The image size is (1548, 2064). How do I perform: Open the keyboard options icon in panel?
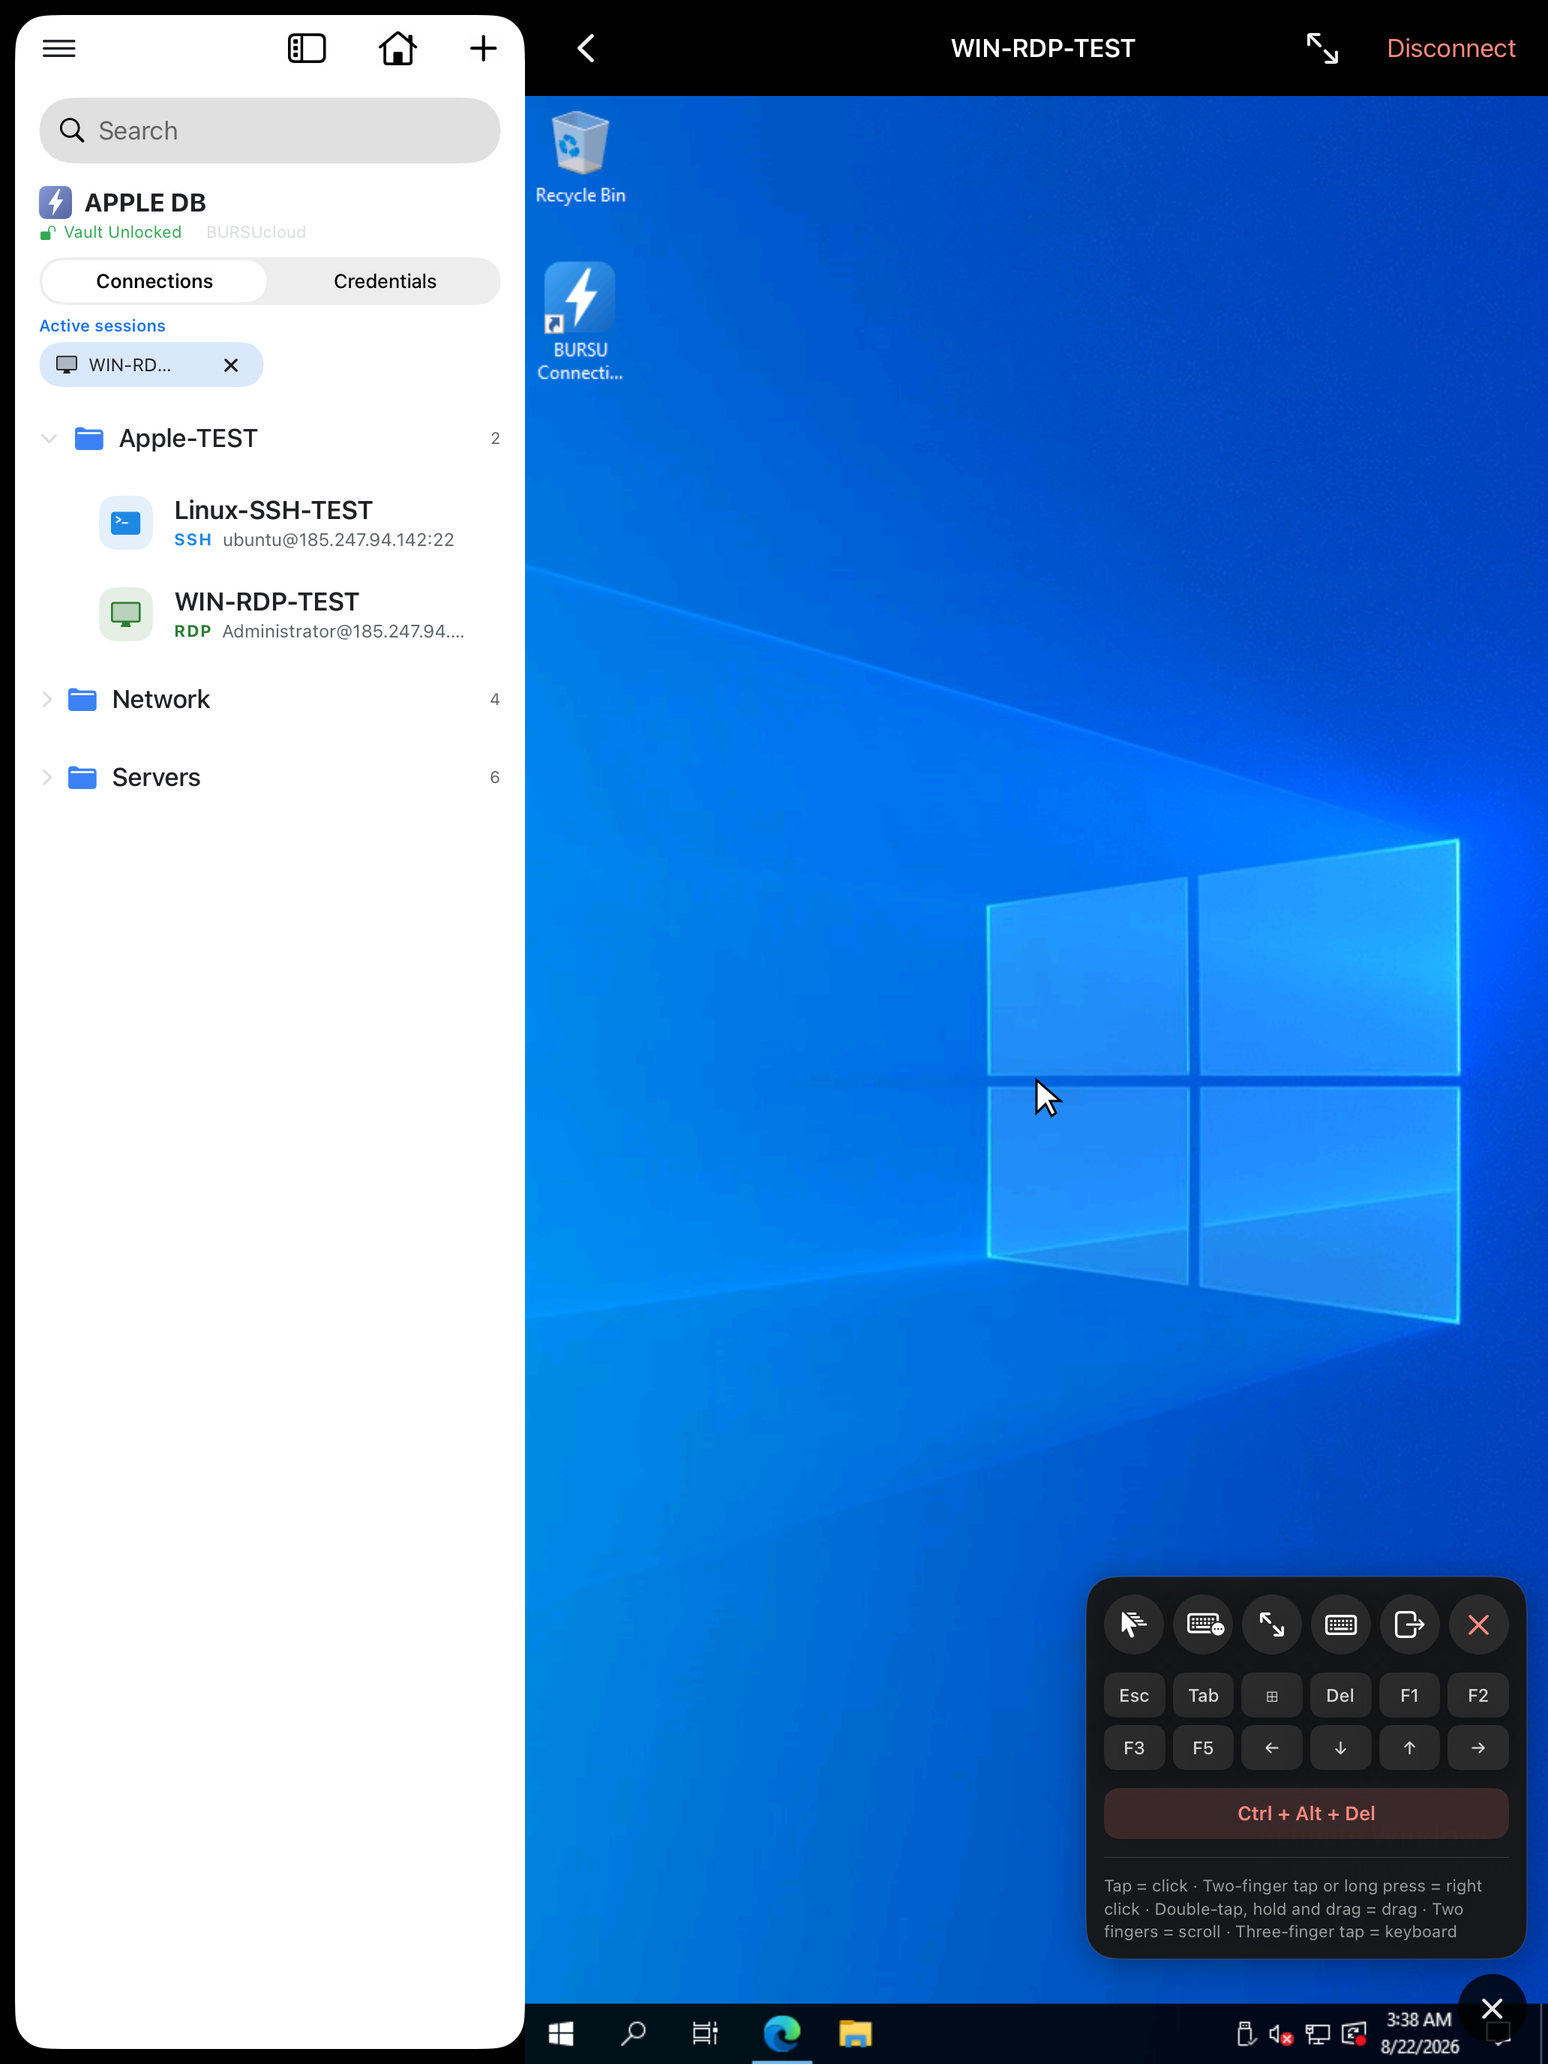1203,1624
